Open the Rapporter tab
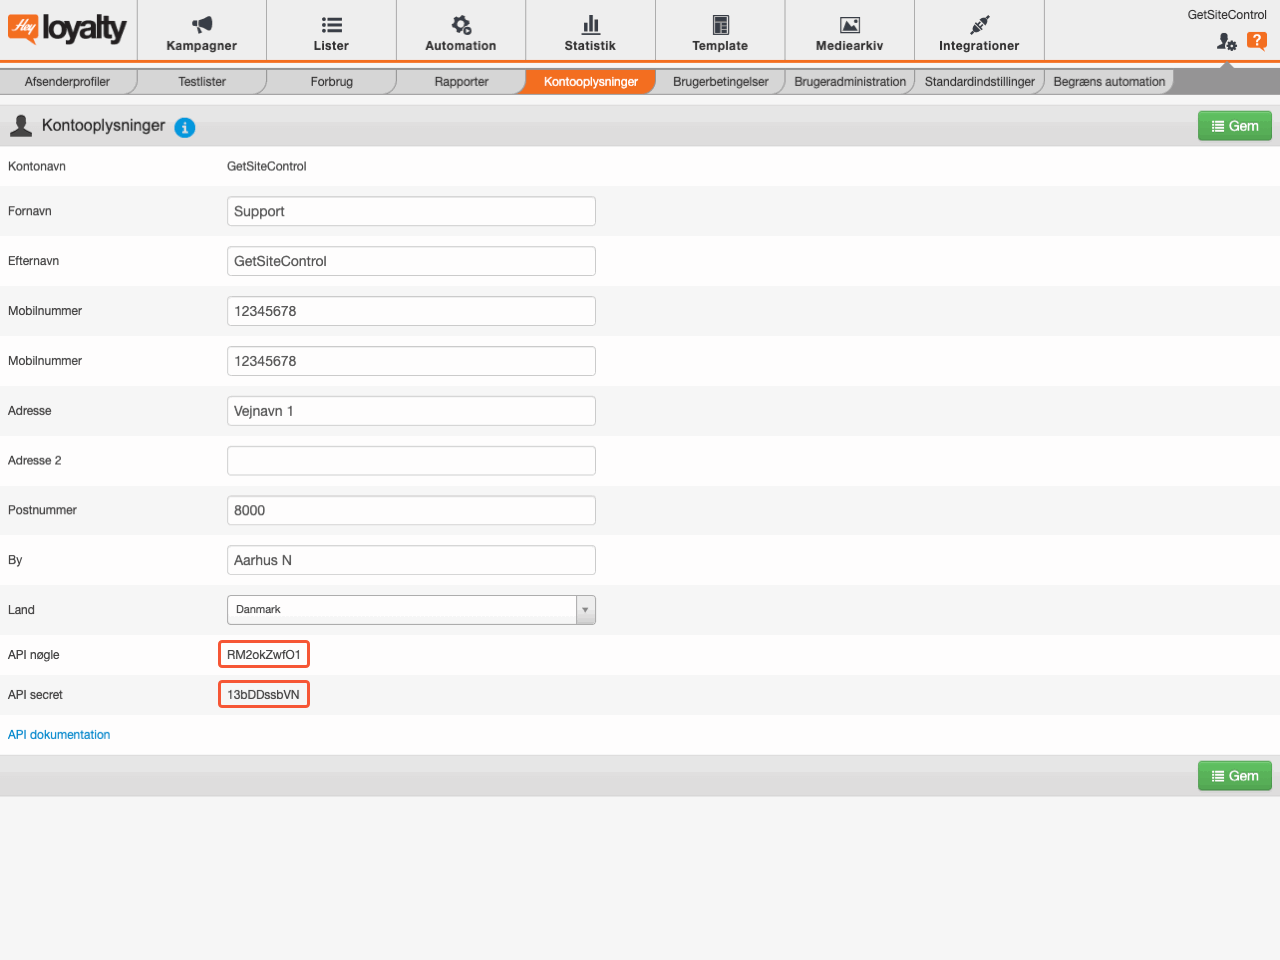 point(460,81)
